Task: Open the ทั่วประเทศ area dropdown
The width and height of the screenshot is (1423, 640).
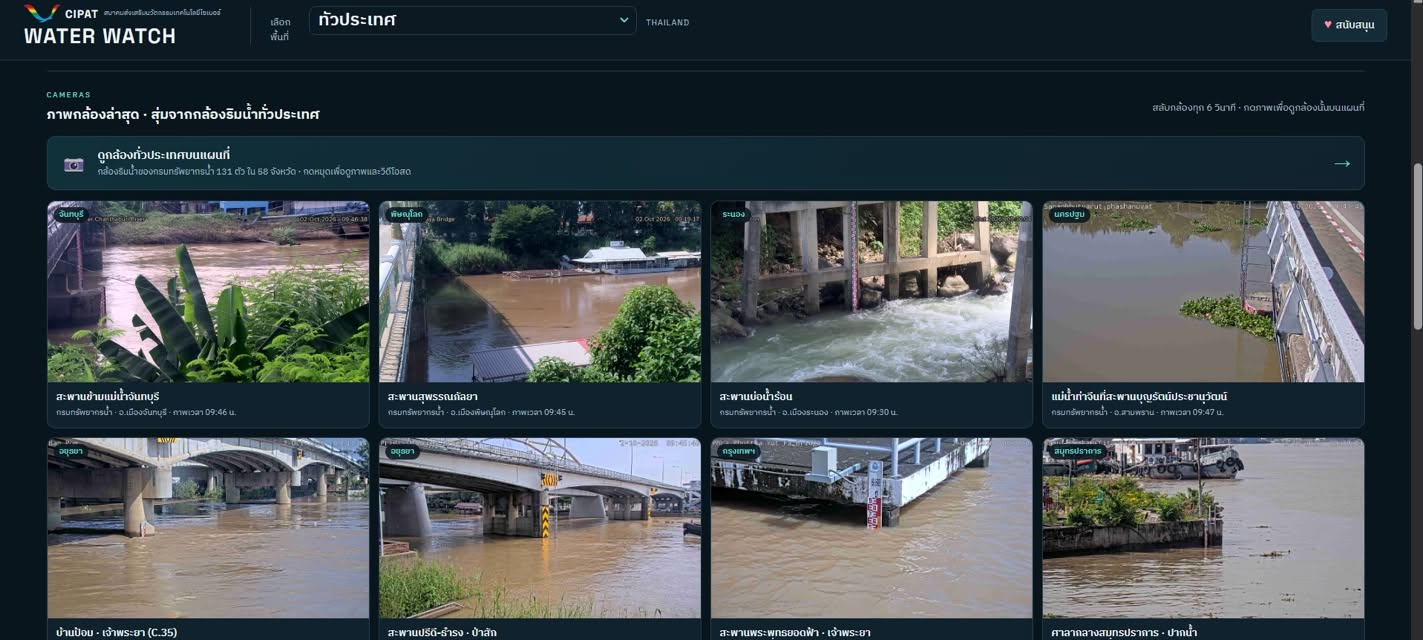Action: pos(472,20)
